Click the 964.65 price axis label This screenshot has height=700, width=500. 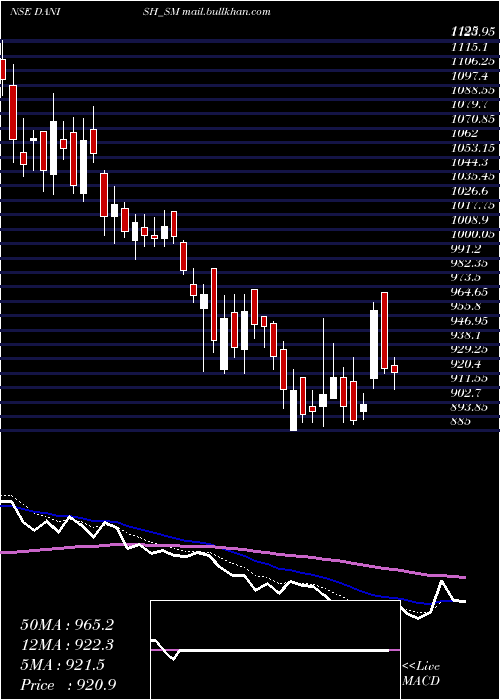coord(470,292)
